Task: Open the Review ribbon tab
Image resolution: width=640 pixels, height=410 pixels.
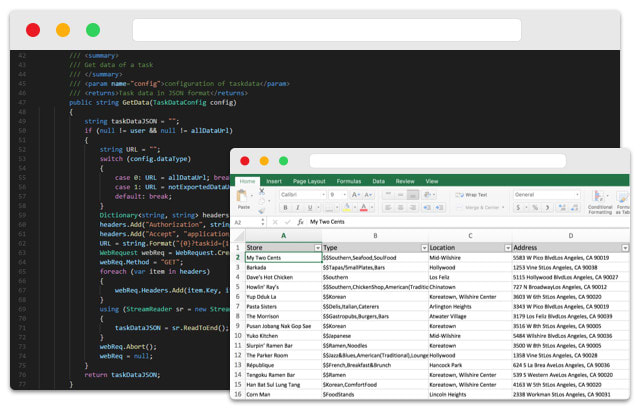Action: point(405,182)
